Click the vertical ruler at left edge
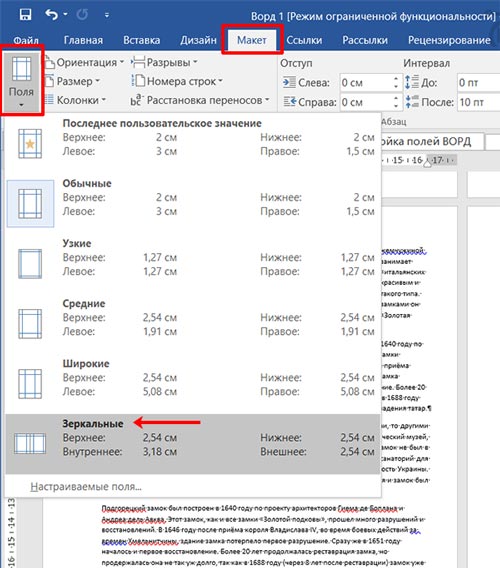 (11, 532)
